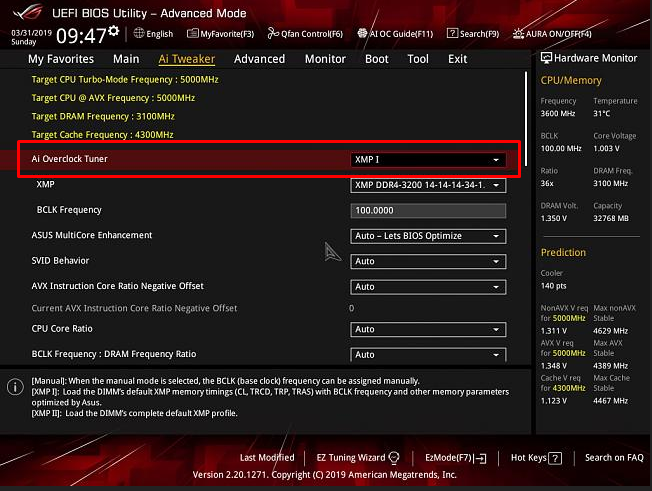
Task: Open the Tool tab
Action: tap(418, 59)
